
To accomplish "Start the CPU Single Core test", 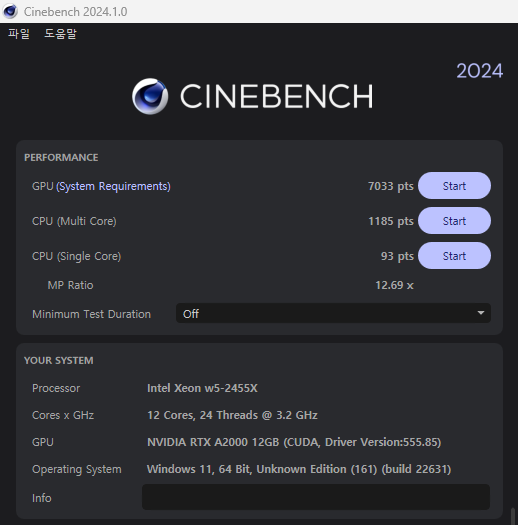I will click(x=454, y=256).
